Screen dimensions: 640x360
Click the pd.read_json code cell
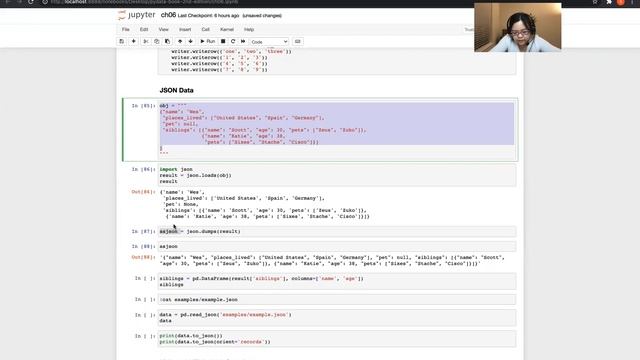[x=337, y=318]
